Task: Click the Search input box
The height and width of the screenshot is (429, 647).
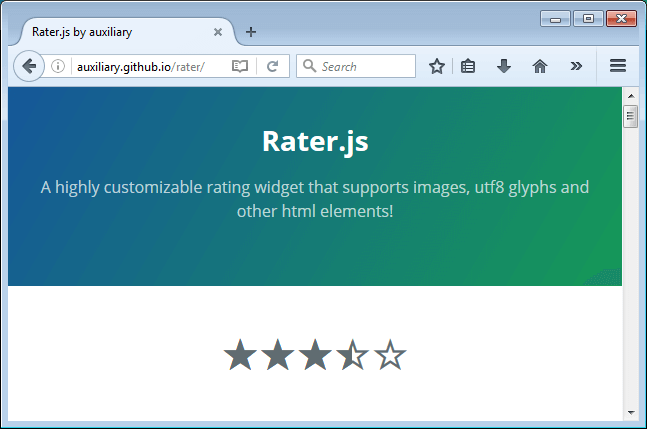Action: (x=356, y=66)
